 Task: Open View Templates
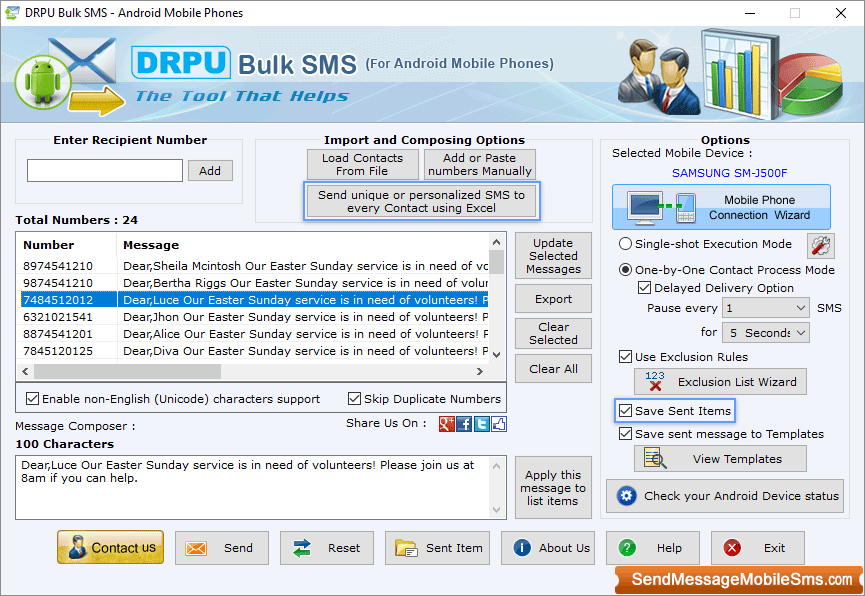pos(720,459)
